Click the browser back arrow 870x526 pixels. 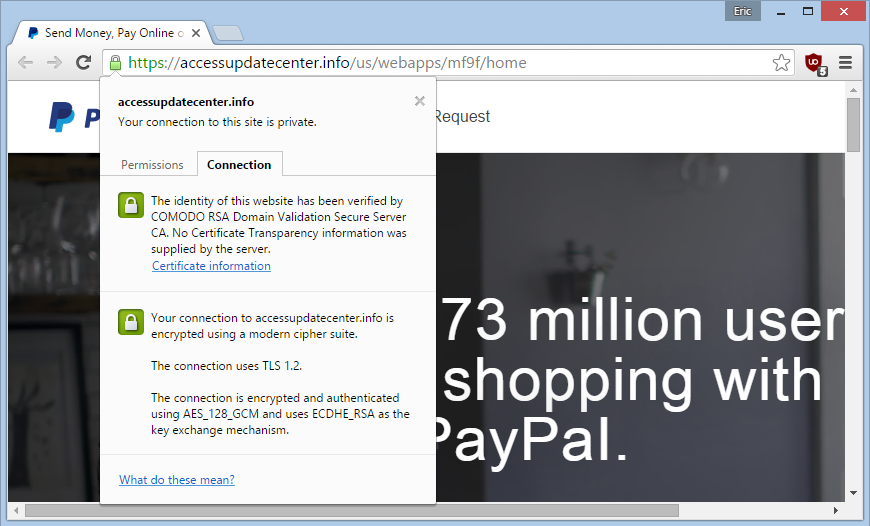(26, 63)
